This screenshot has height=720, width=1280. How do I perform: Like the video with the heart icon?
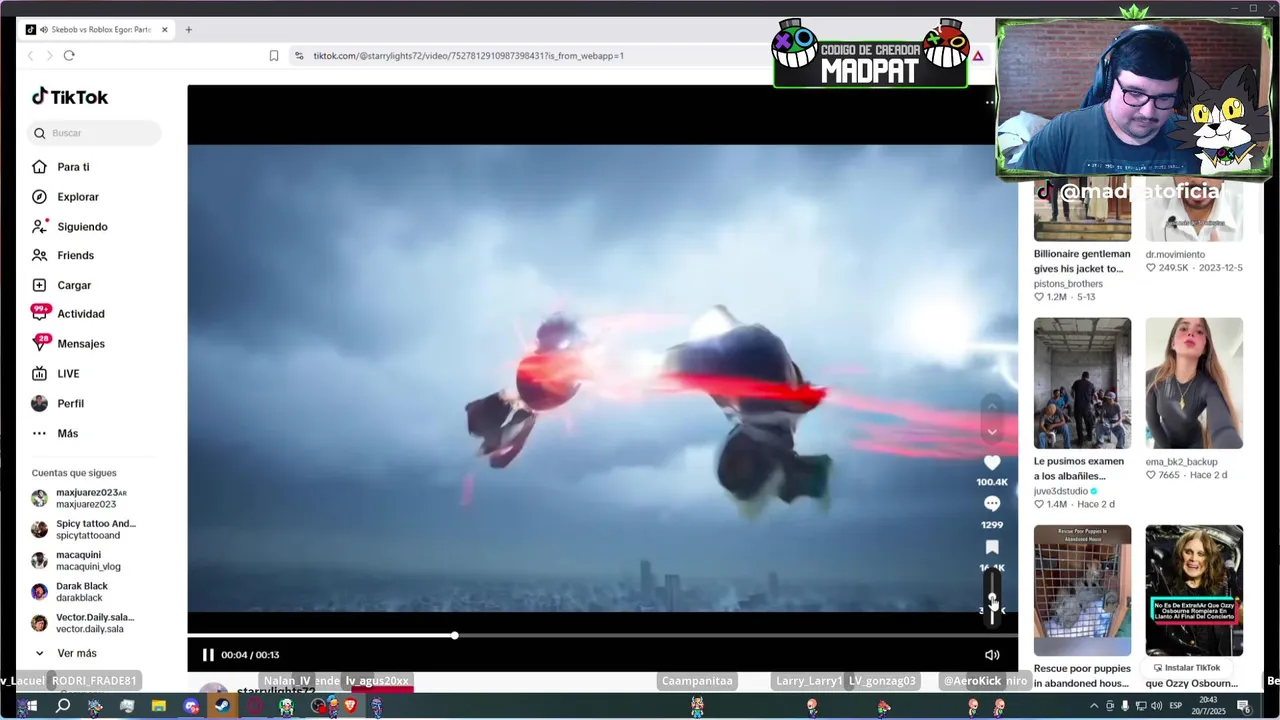[992, 463]
